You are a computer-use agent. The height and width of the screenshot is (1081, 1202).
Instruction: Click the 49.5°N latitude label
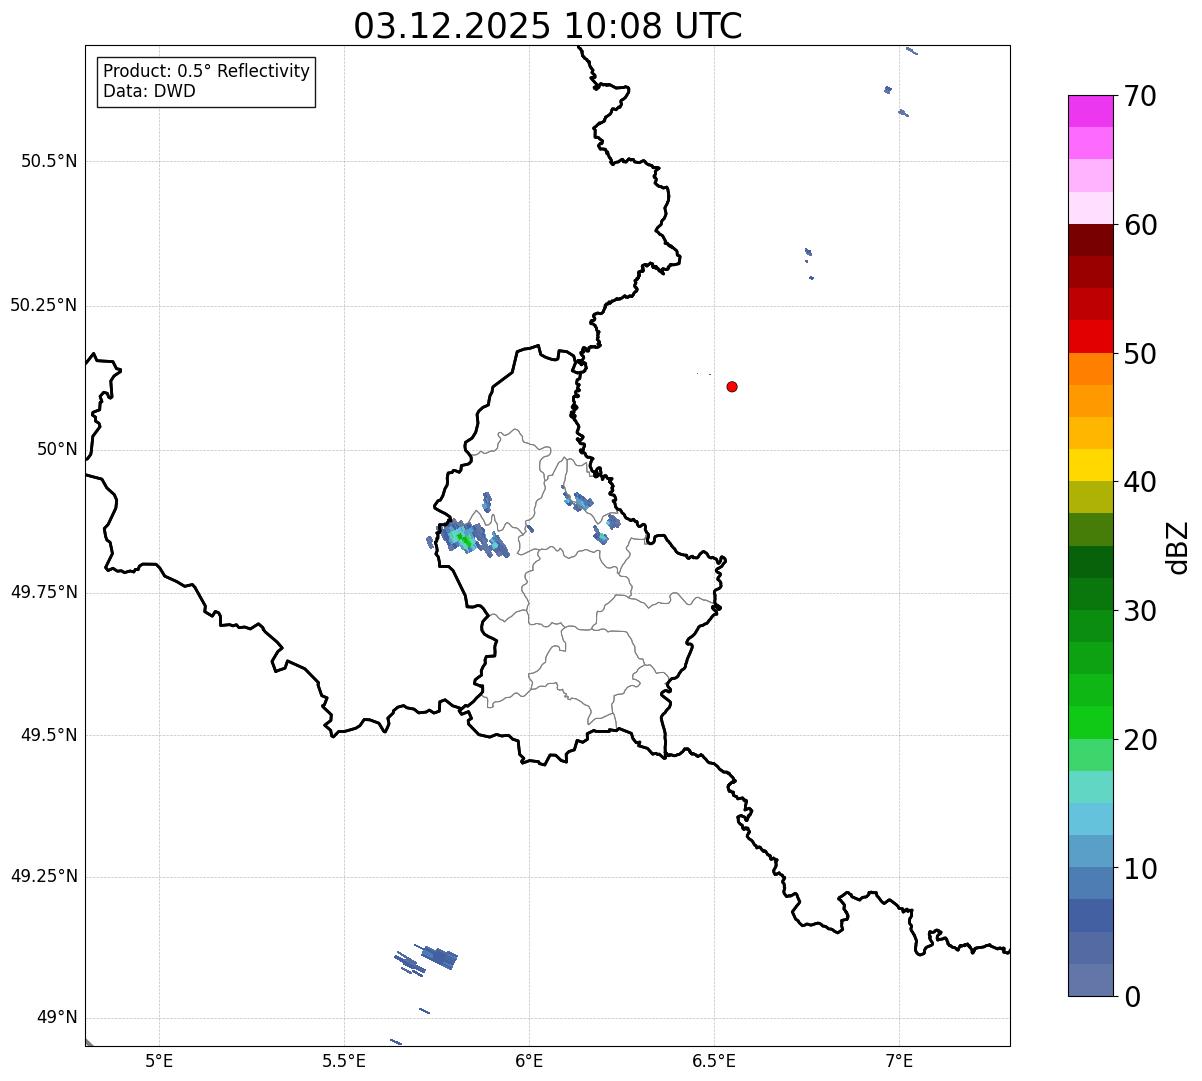(49, 735)
